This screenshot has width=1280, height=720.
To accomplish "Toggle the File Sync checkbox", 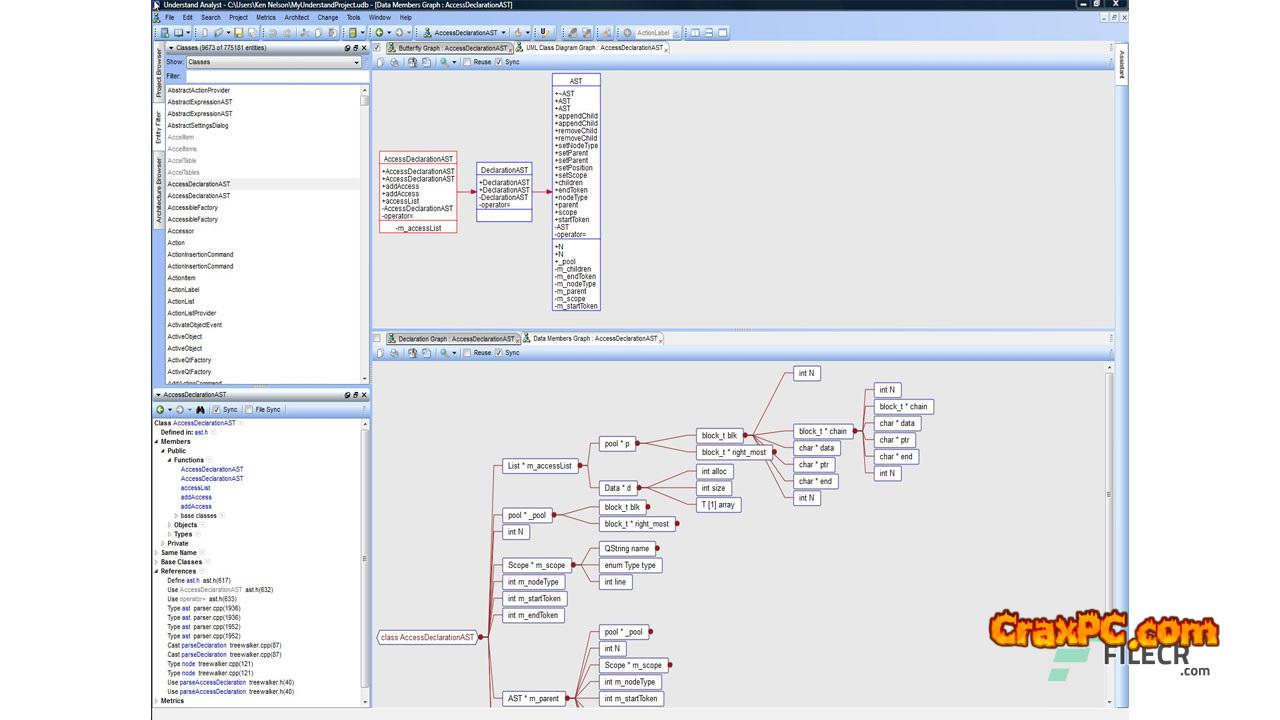I will point(249,409).
